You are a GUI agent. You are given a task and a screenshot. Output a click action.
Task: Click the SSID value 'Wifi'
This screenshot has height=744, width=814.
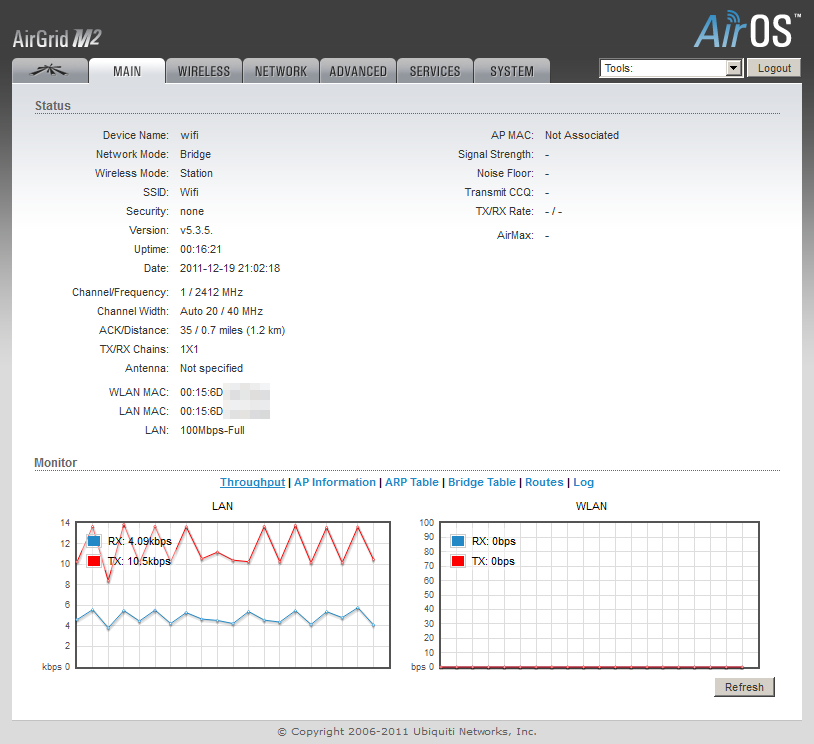(189, 193)
